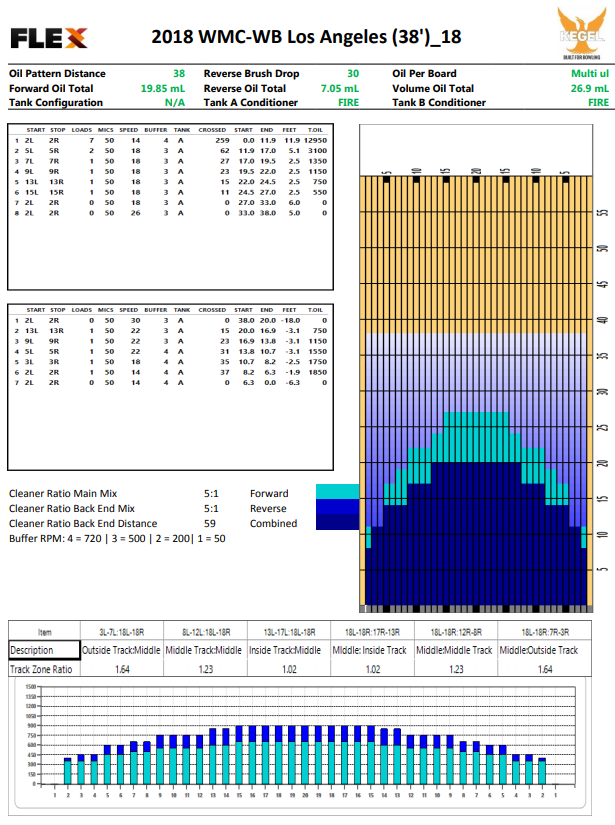The width and height of the screenshot is (615, 825).
Task: Click the '18L-18R:17R-13R' column header
Action: coord(372,632)
